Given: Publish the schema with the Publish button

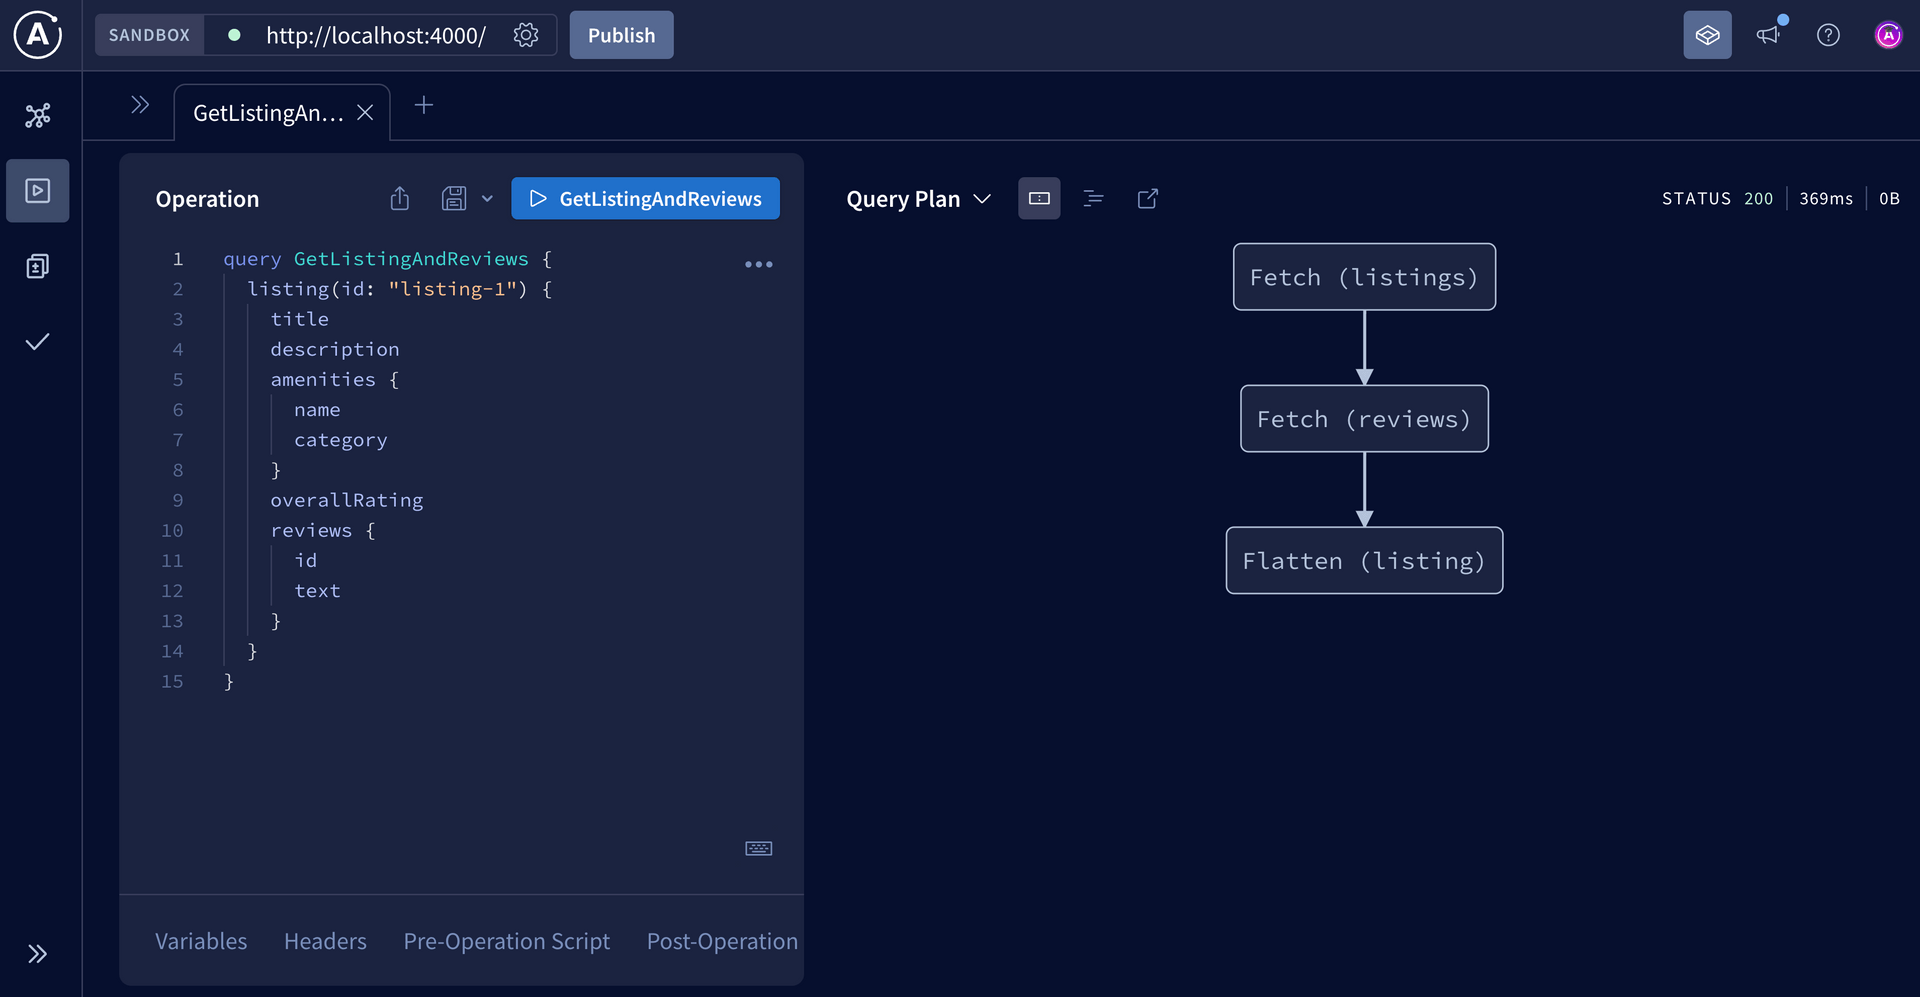Looking at the screenshot, I should tap(621, 35).
